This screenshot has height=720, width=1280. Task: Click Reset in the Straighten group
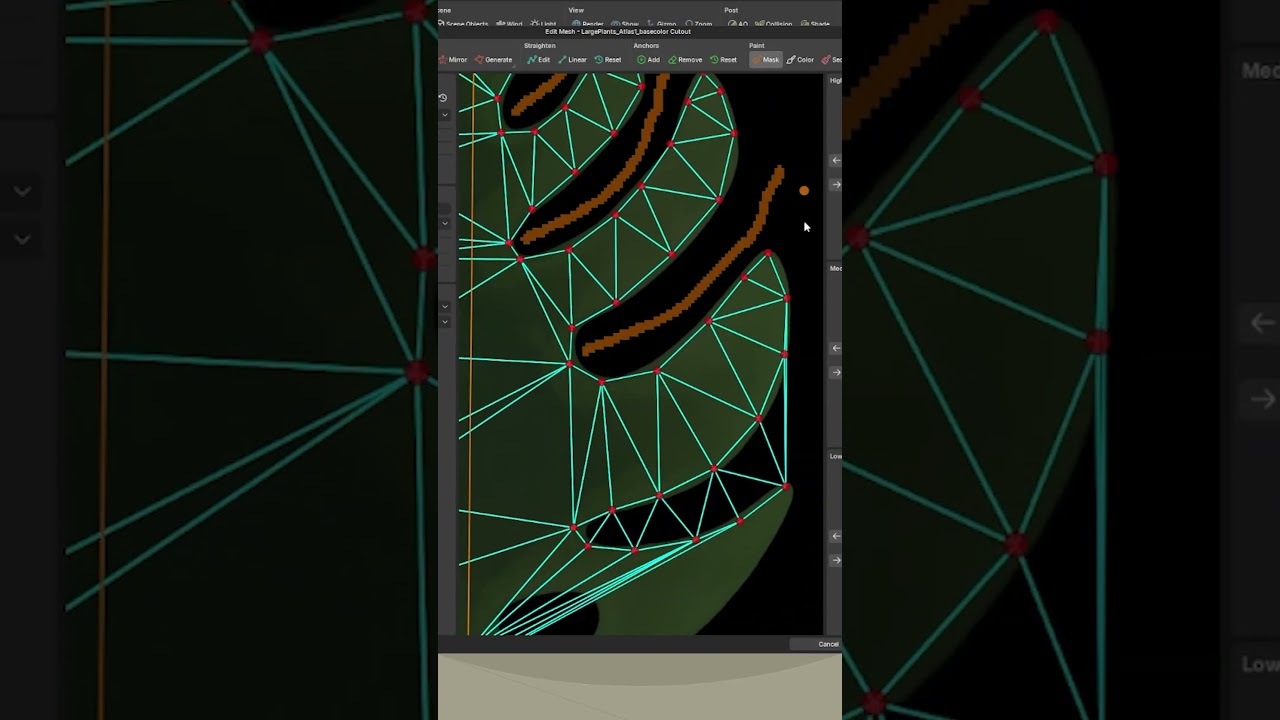tap(608, 60)
